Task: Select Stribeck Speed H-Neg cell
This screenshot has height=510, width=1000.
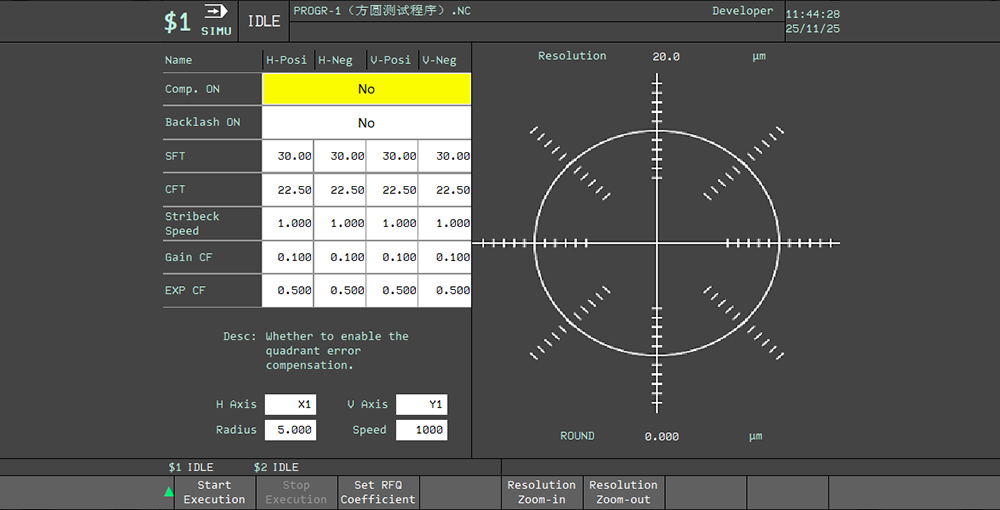Action: [341, 223]
